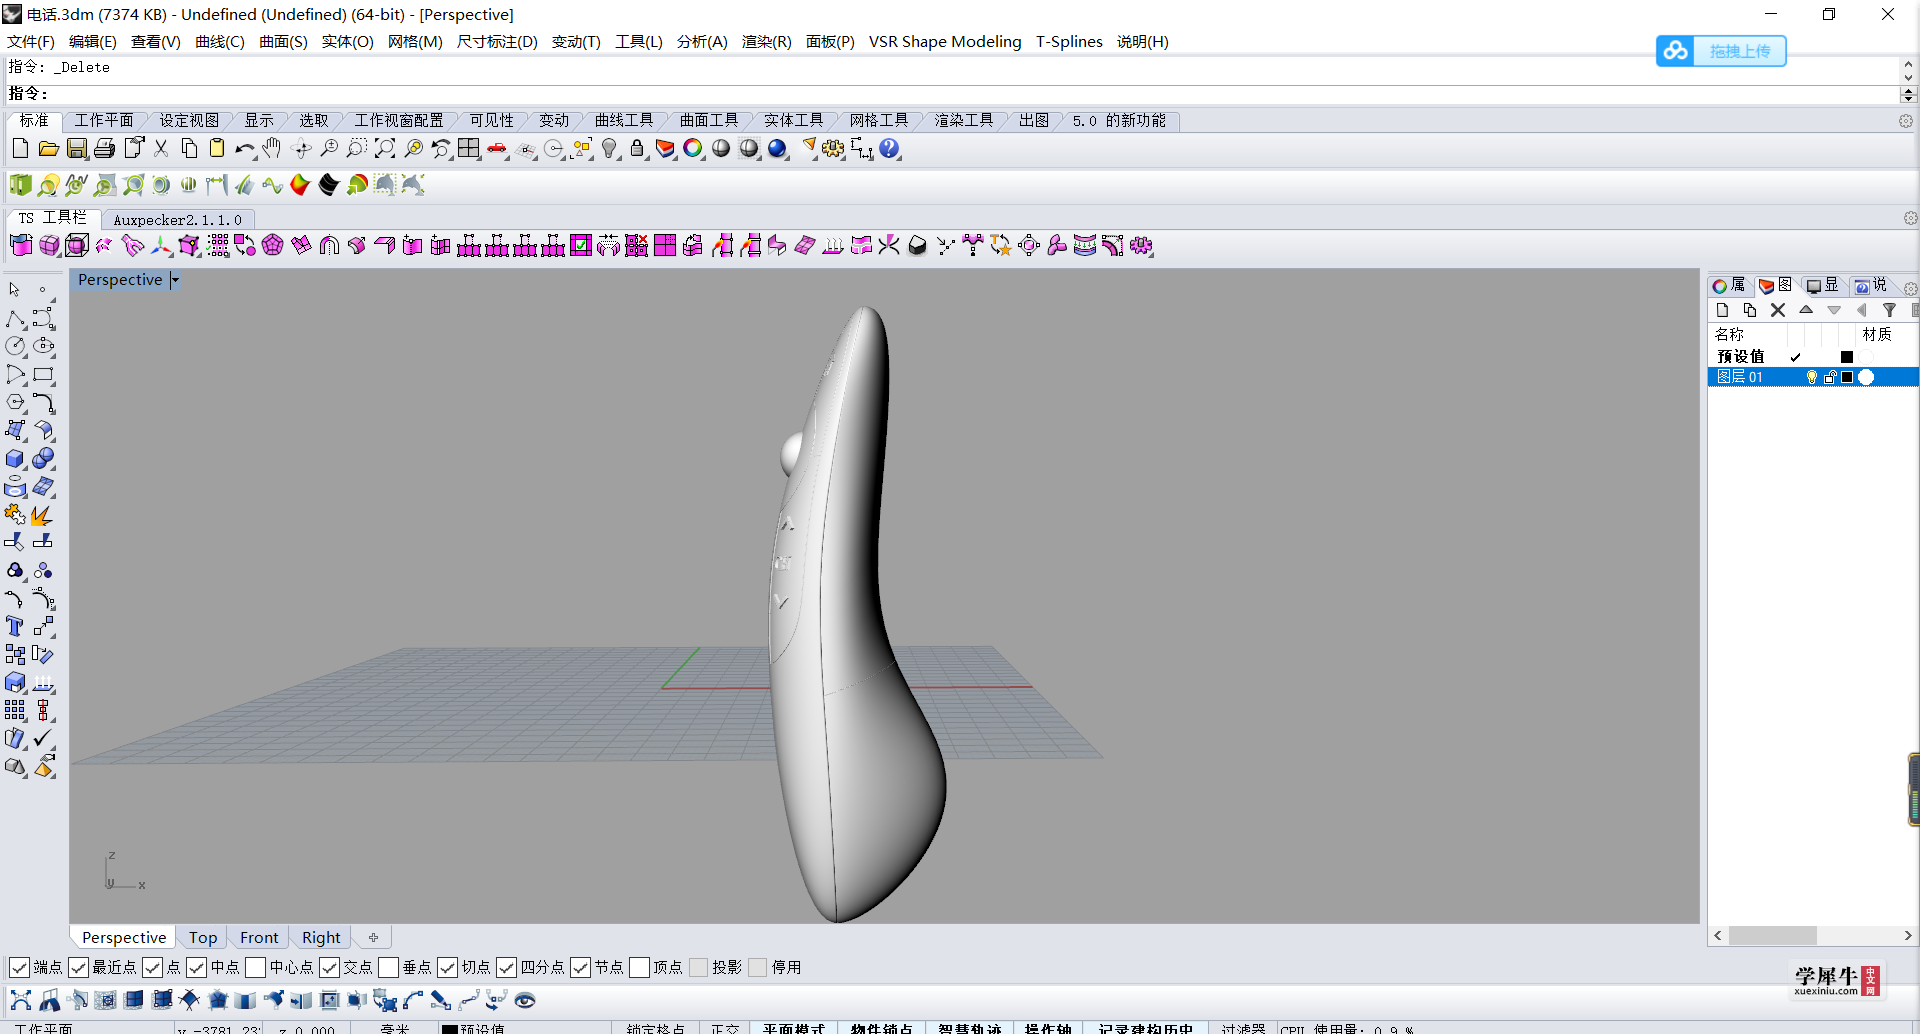Click the Zoom Extents icon

385,149
